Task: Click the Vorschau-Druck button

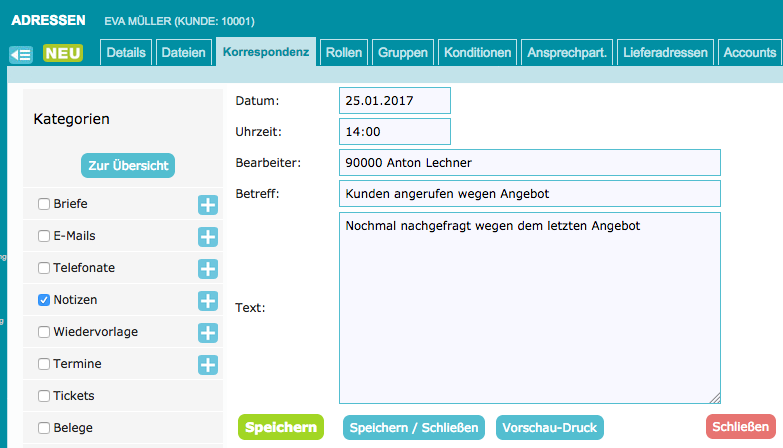Action: (550, 428)
